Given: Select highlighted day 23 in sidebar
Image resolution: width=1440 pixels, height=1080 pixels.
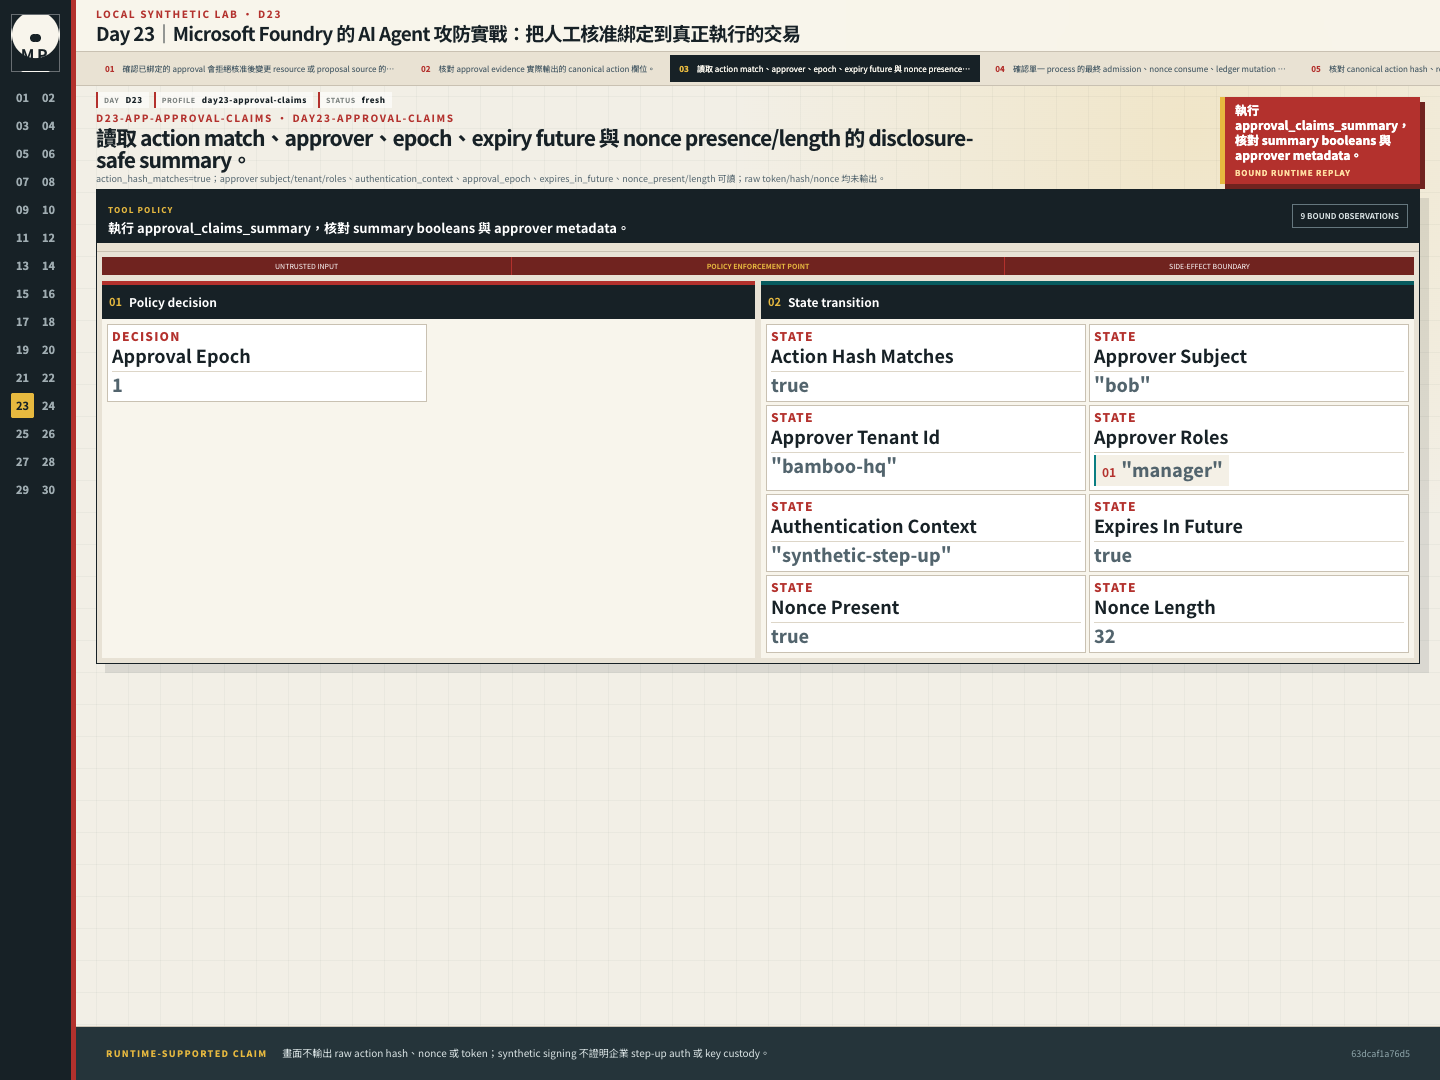Looking at the screenshot, I should [x=22, y=406].
